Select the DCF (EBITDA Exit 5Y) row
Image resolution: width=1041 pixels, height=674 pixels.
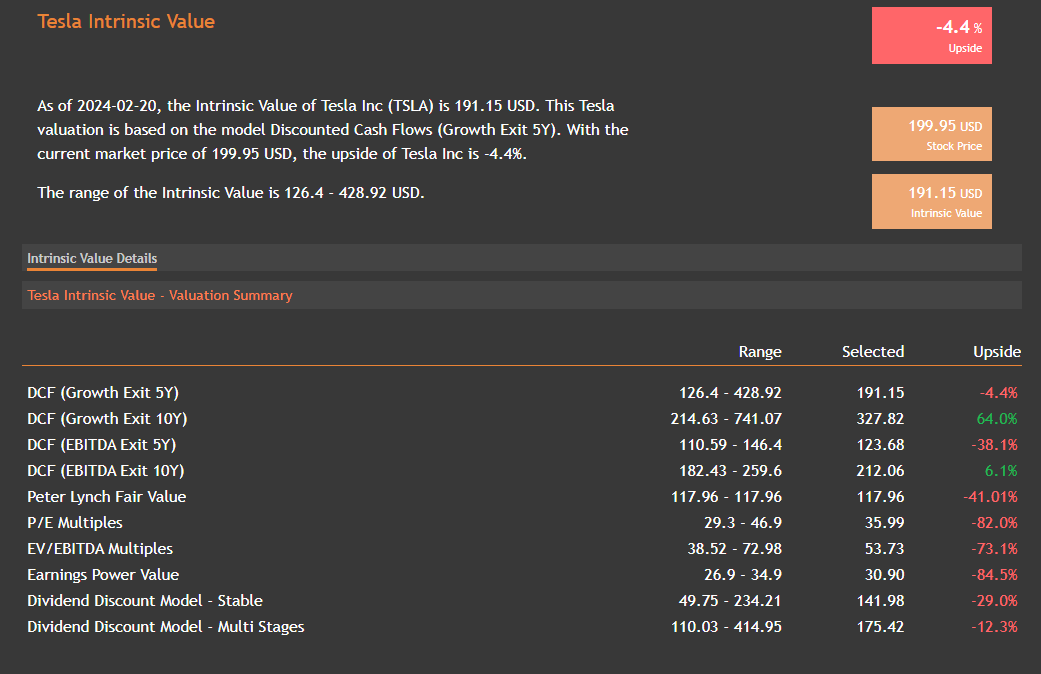point(101,445)
